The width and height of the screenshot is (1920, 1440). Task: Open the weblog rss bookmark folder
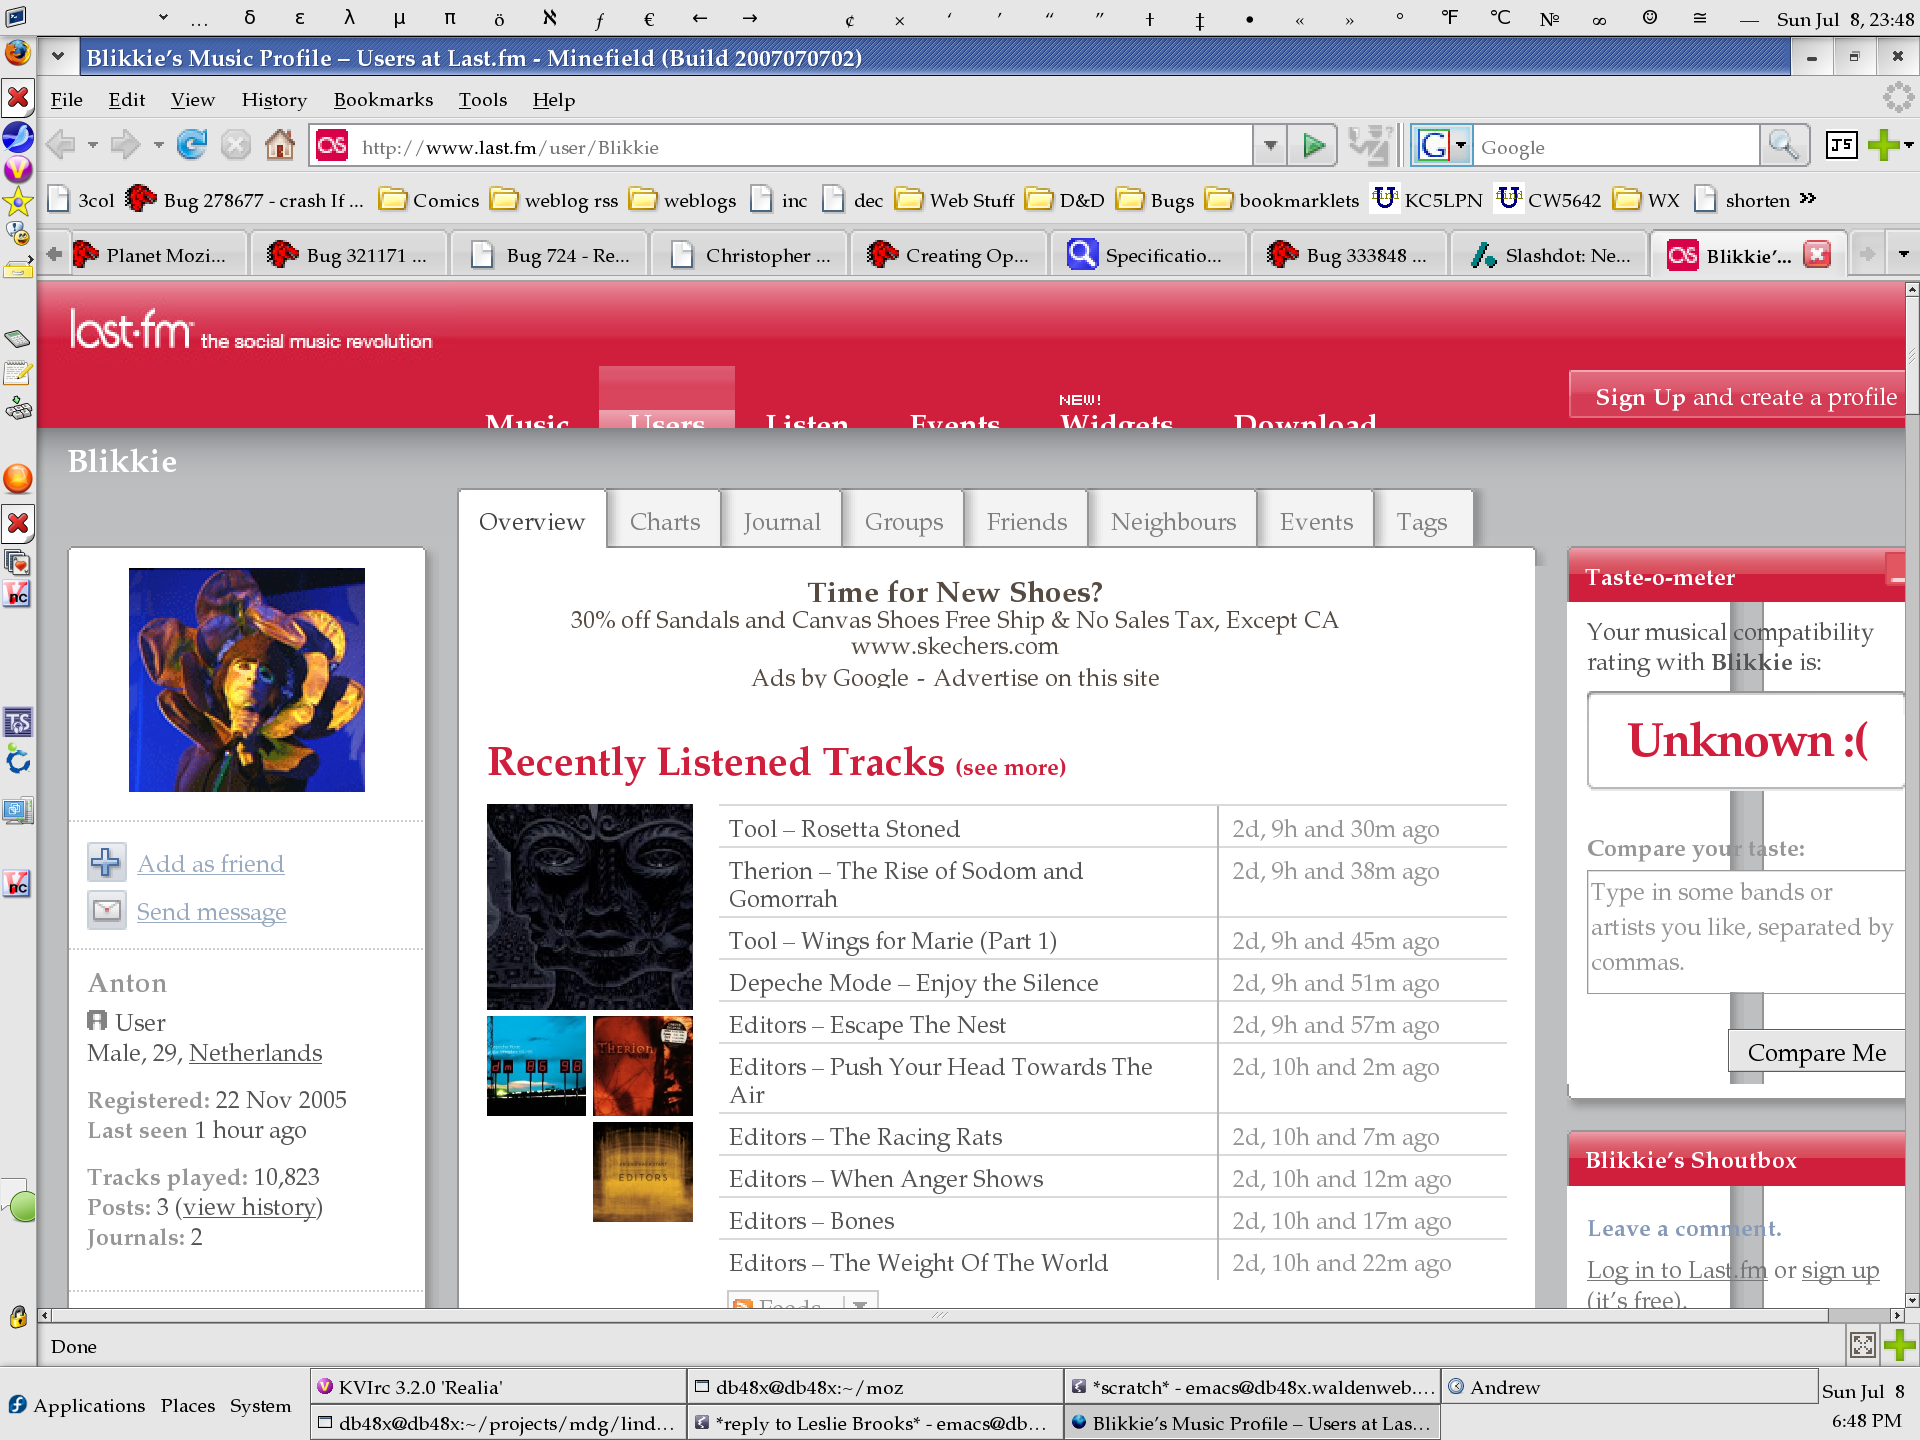(555, 200)
